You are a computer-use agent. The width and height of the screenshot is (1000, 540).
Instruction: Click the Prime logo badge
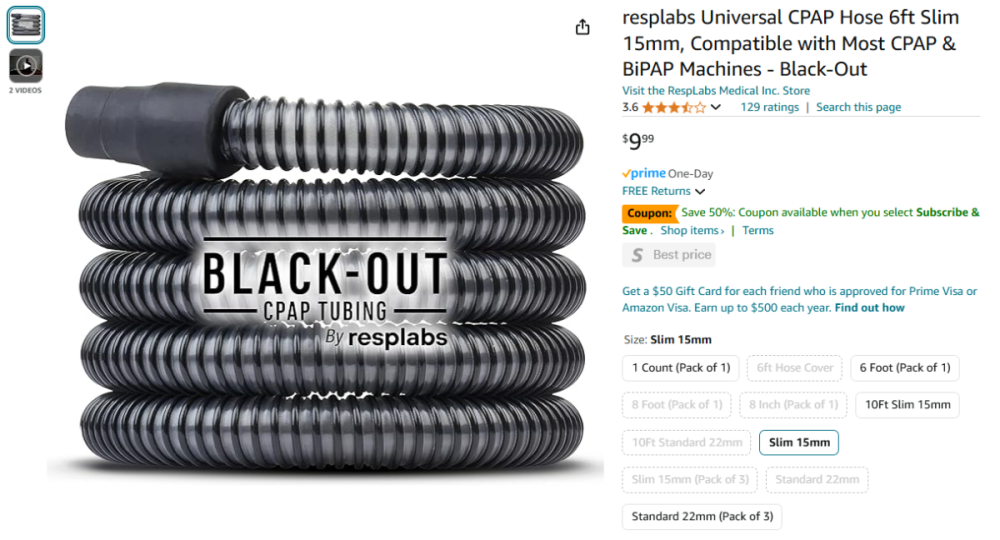[x=644, y=173]
